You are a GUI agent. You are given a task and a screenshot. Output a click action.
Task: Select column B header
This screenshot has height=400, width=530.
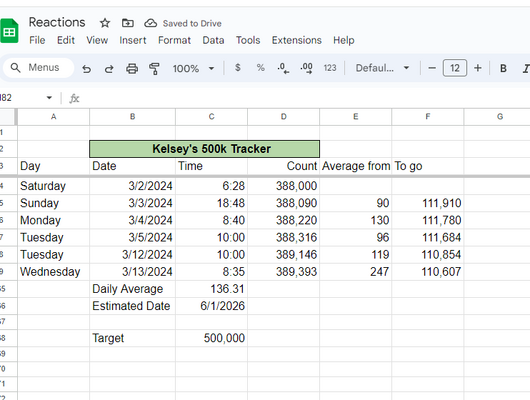coord(132,117)
